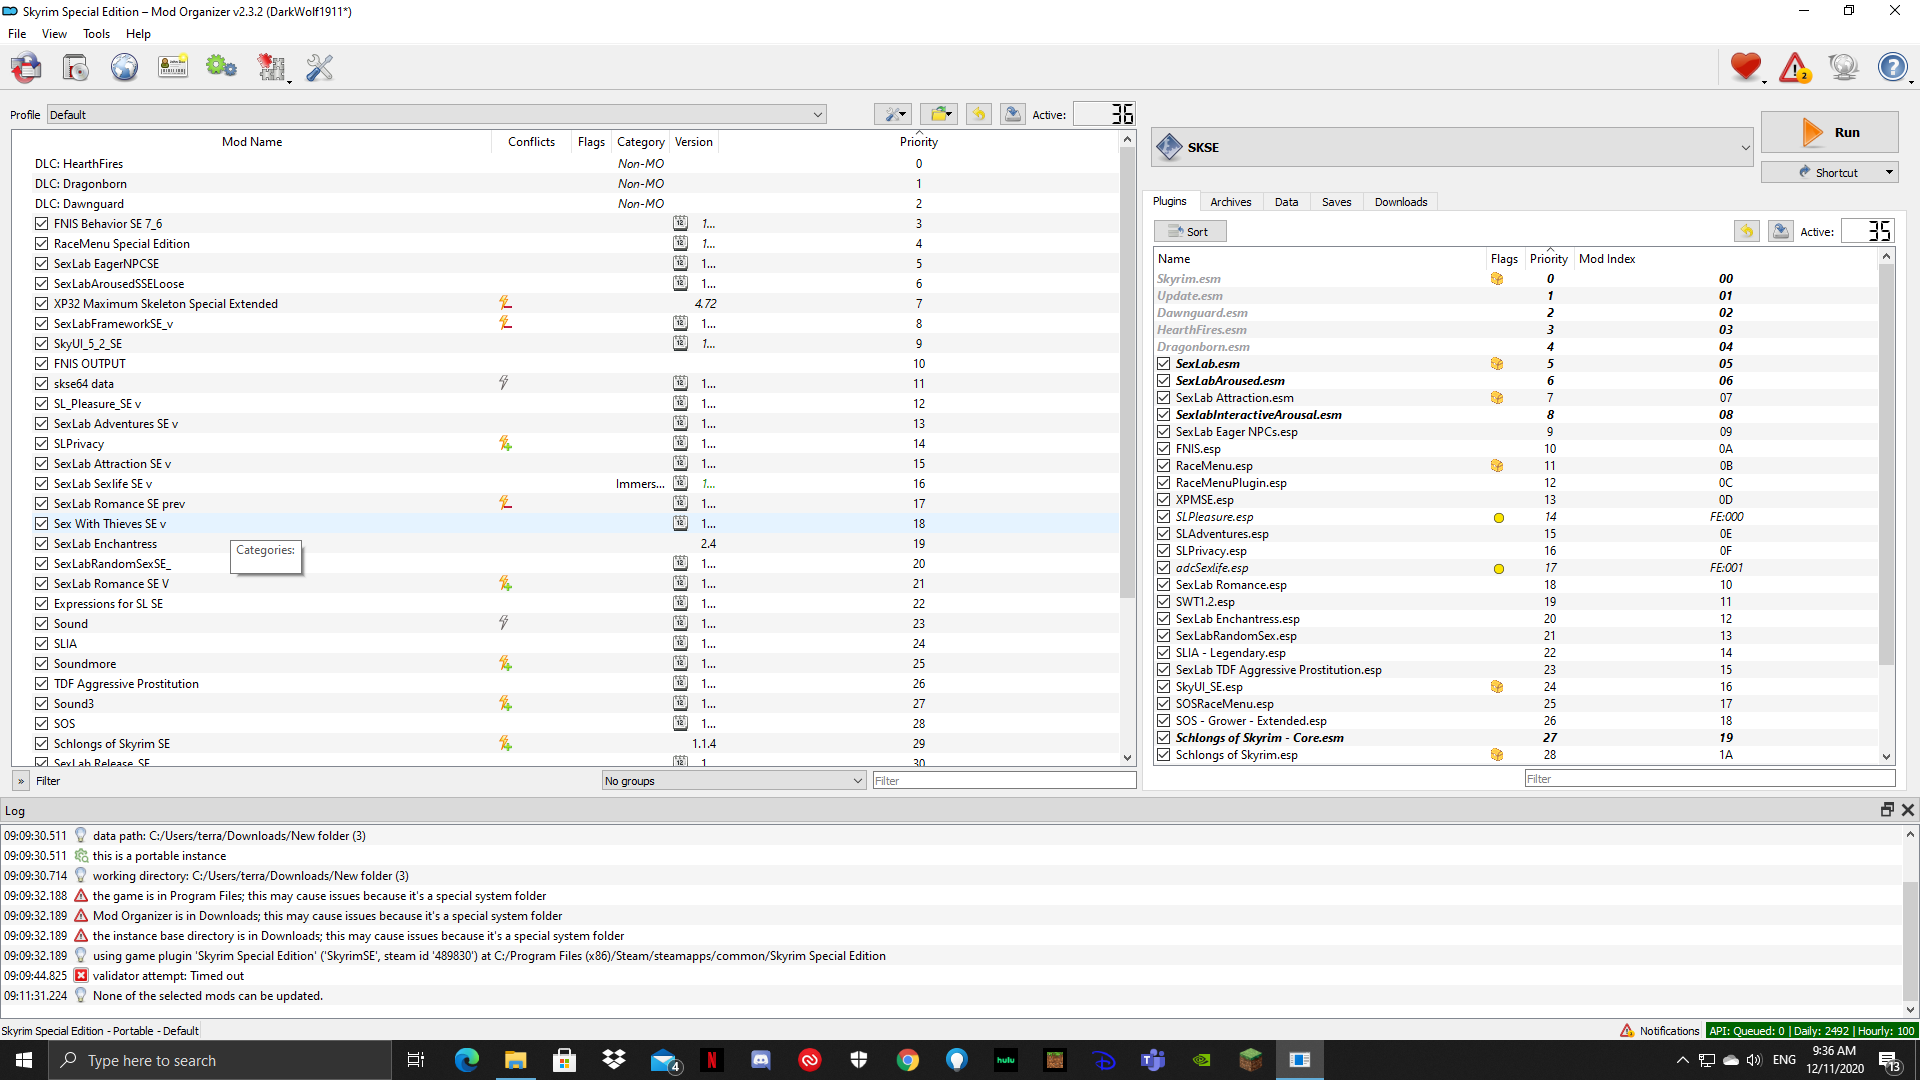
Task: Open the No groups dropdown
Action: 734,781
